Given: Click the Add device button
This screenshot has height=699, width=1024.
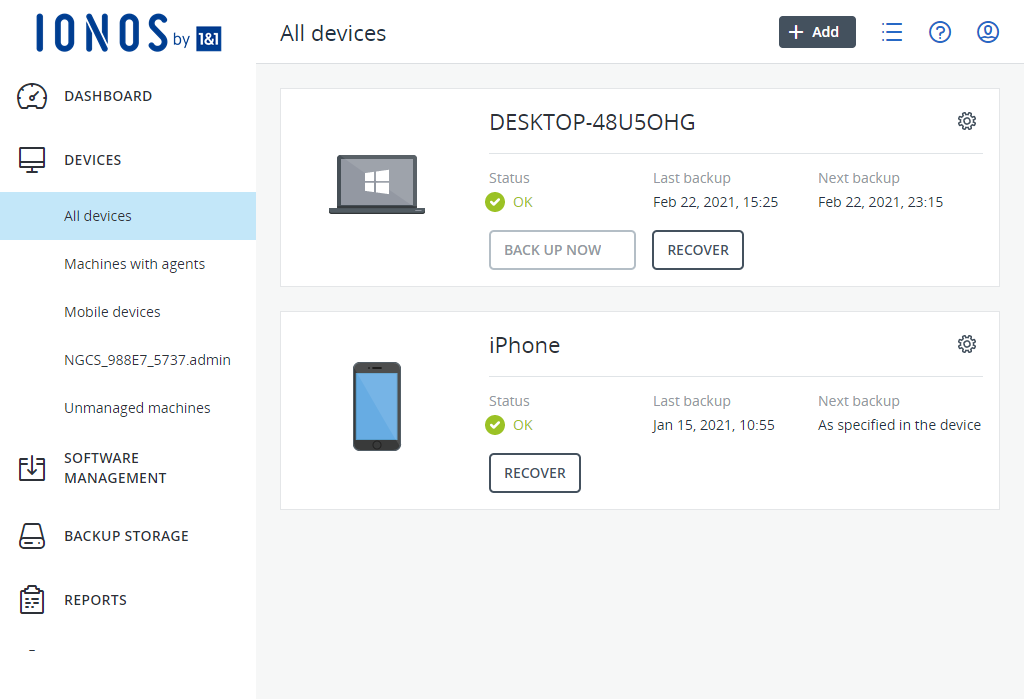Looking at the screenshot, I should (817, 32).
